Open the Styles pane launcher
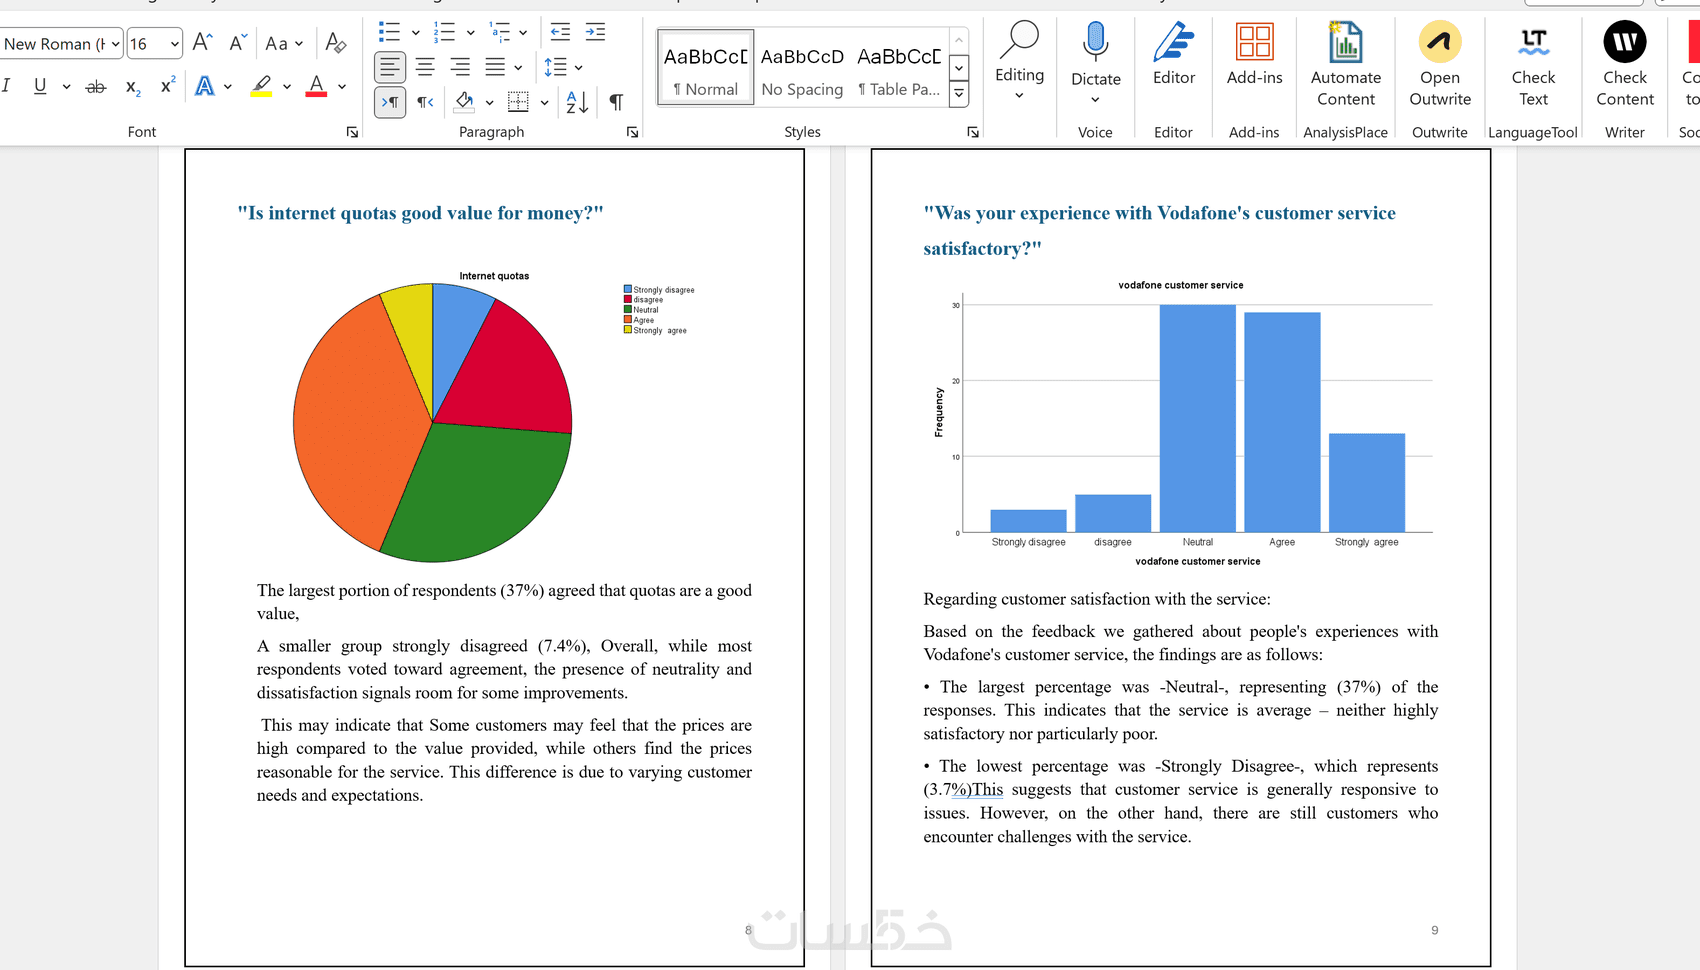Viewport: 1700px width, 970px height. tap(973, 132)
